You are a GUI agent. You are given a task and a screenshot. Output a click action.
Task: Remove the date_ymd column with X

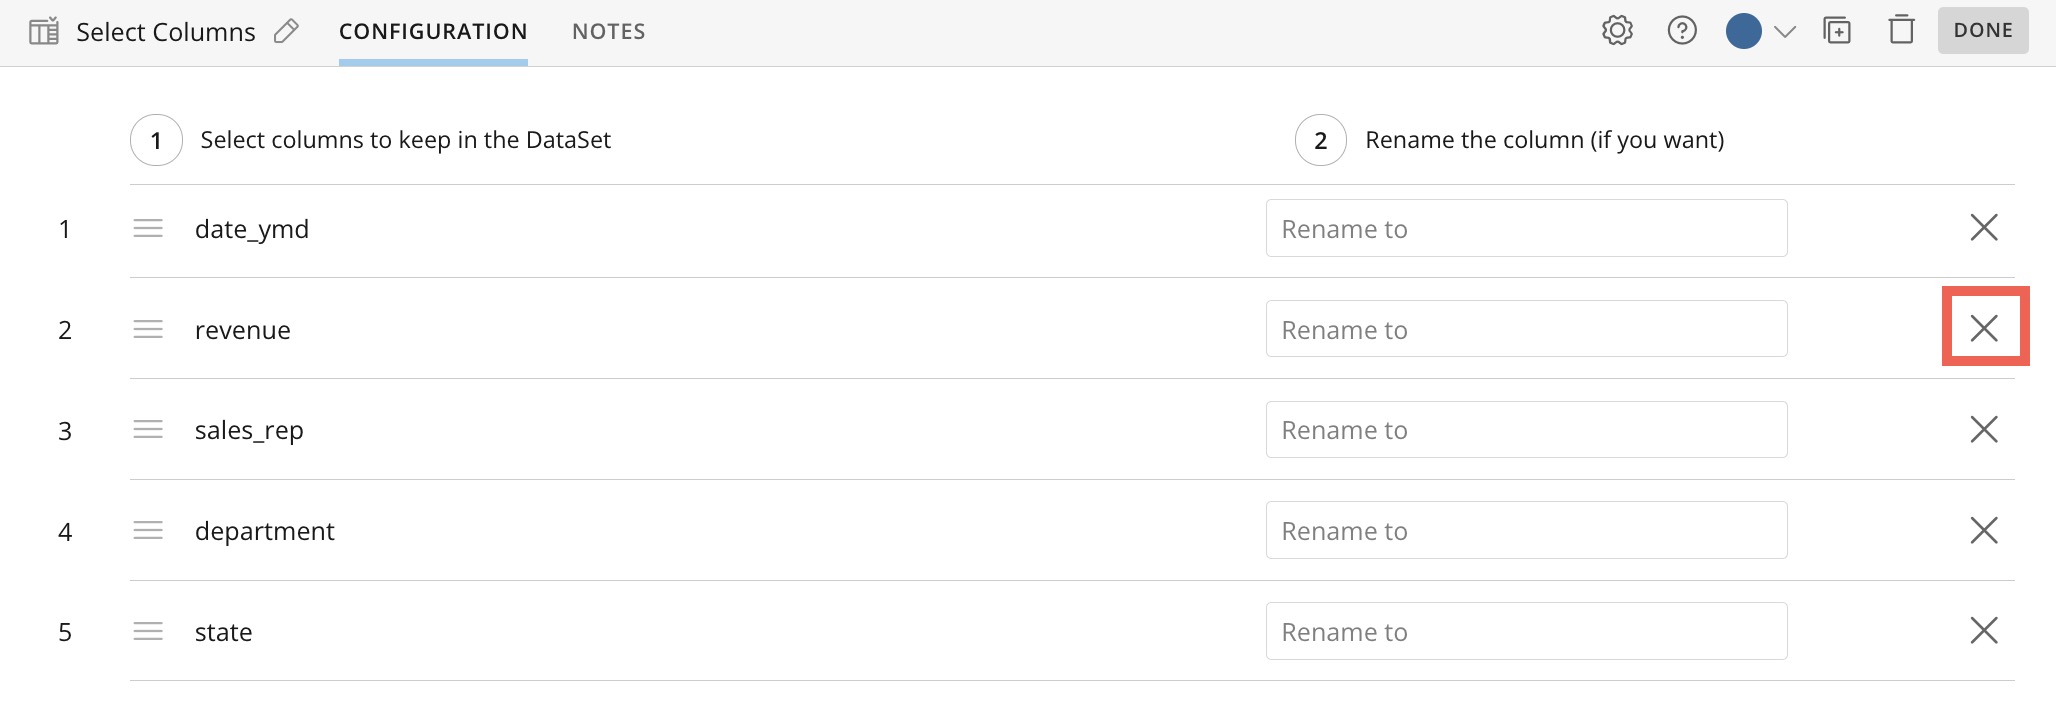[1984, 227]
